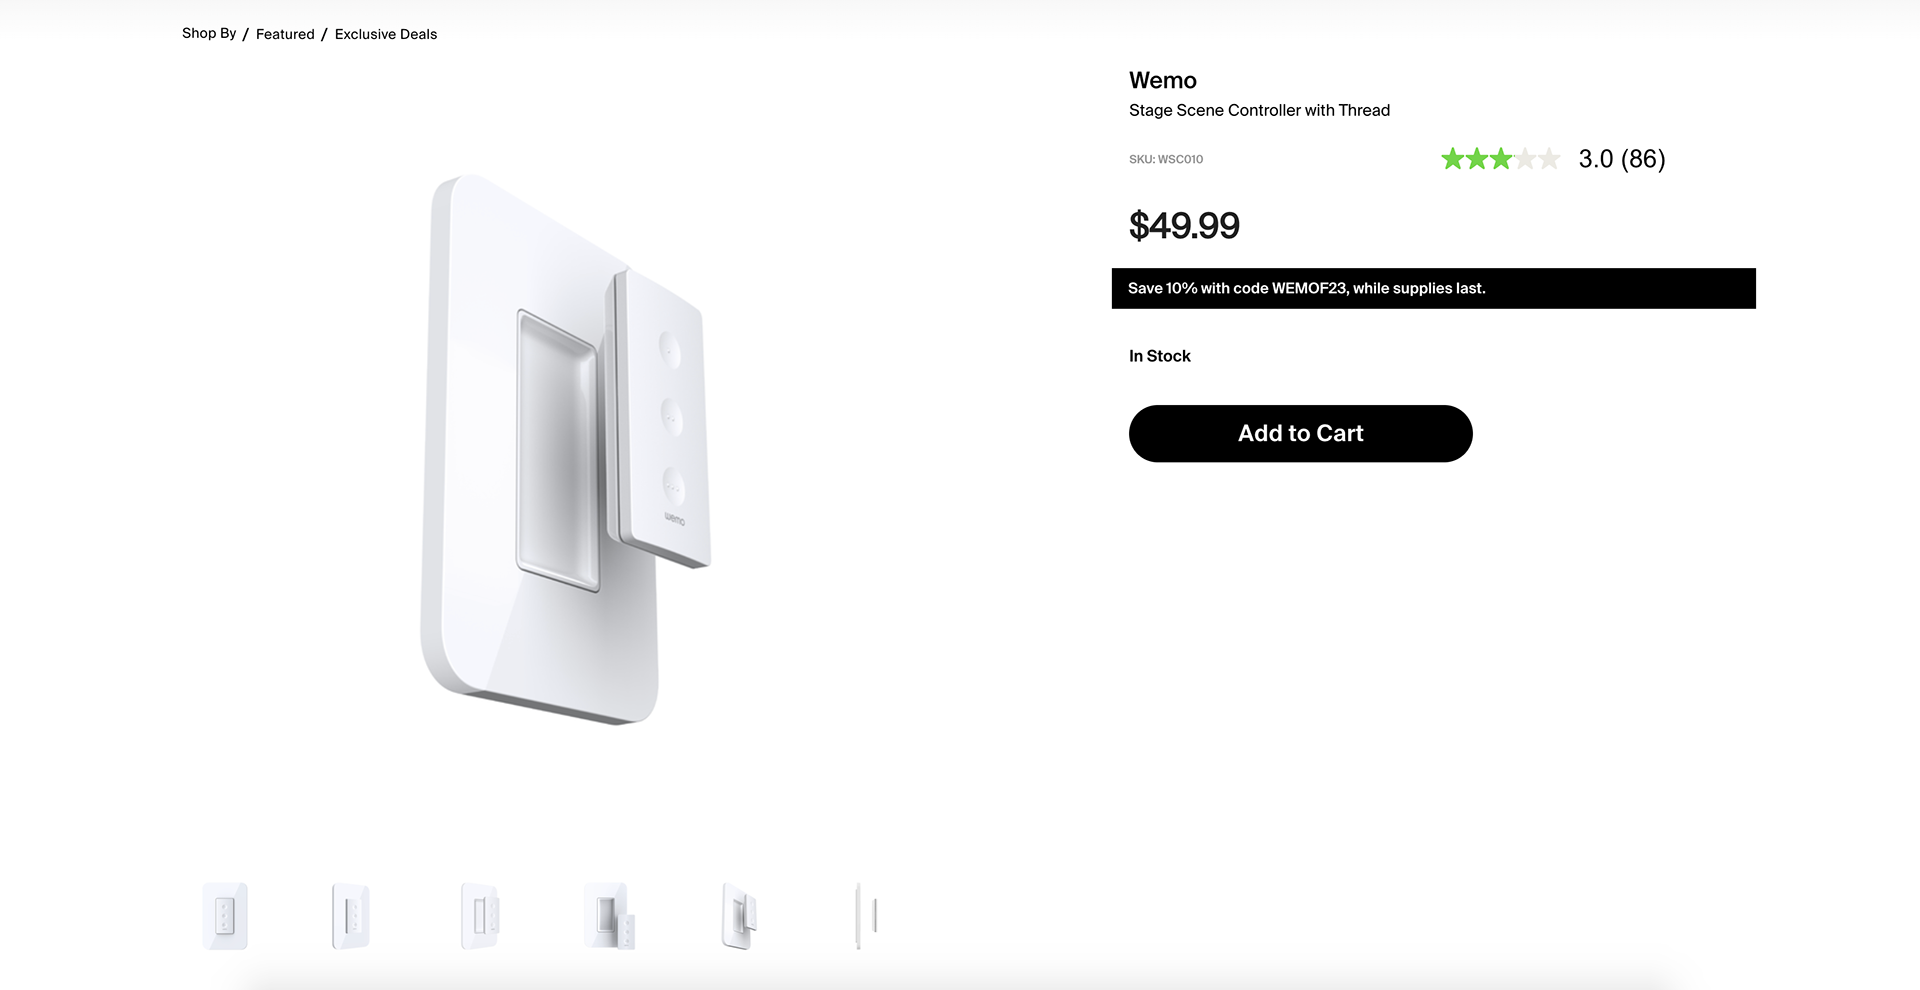Add the product to cart
This screenshot has width=1920, height=990.
click(1300, 433)
